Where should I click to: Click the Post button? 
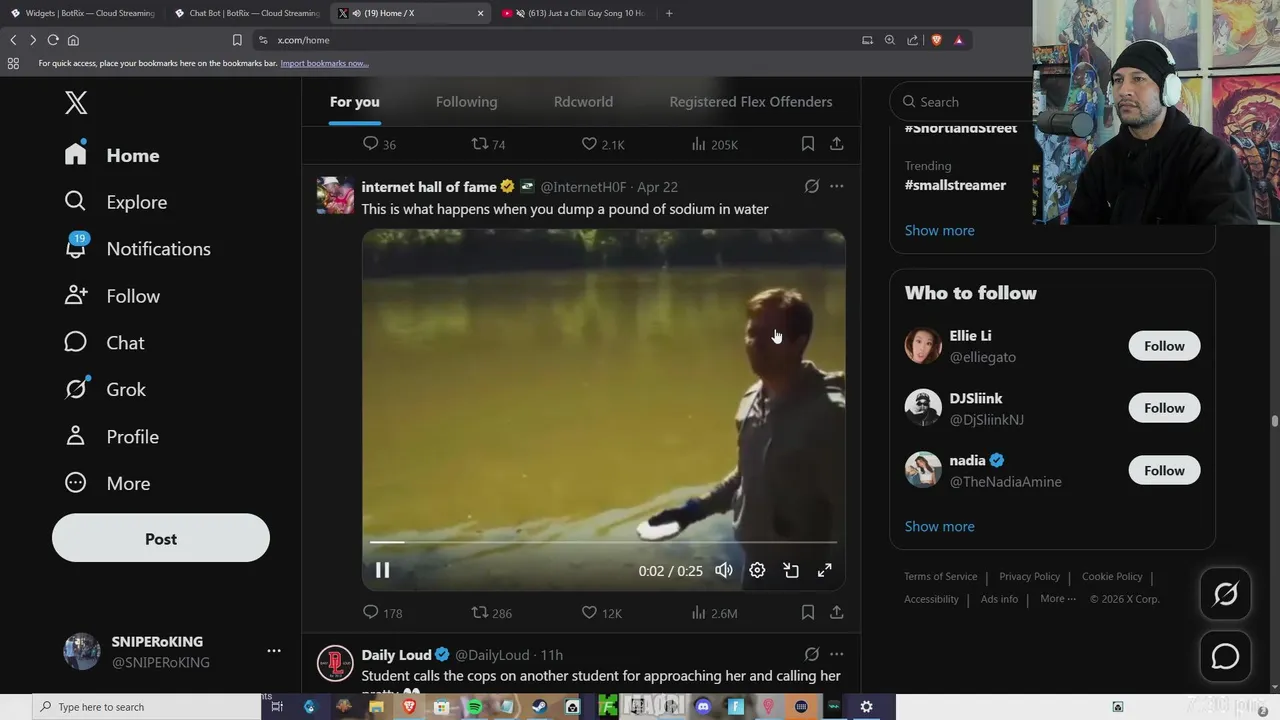pyautogui.click(x=161, y=538)
